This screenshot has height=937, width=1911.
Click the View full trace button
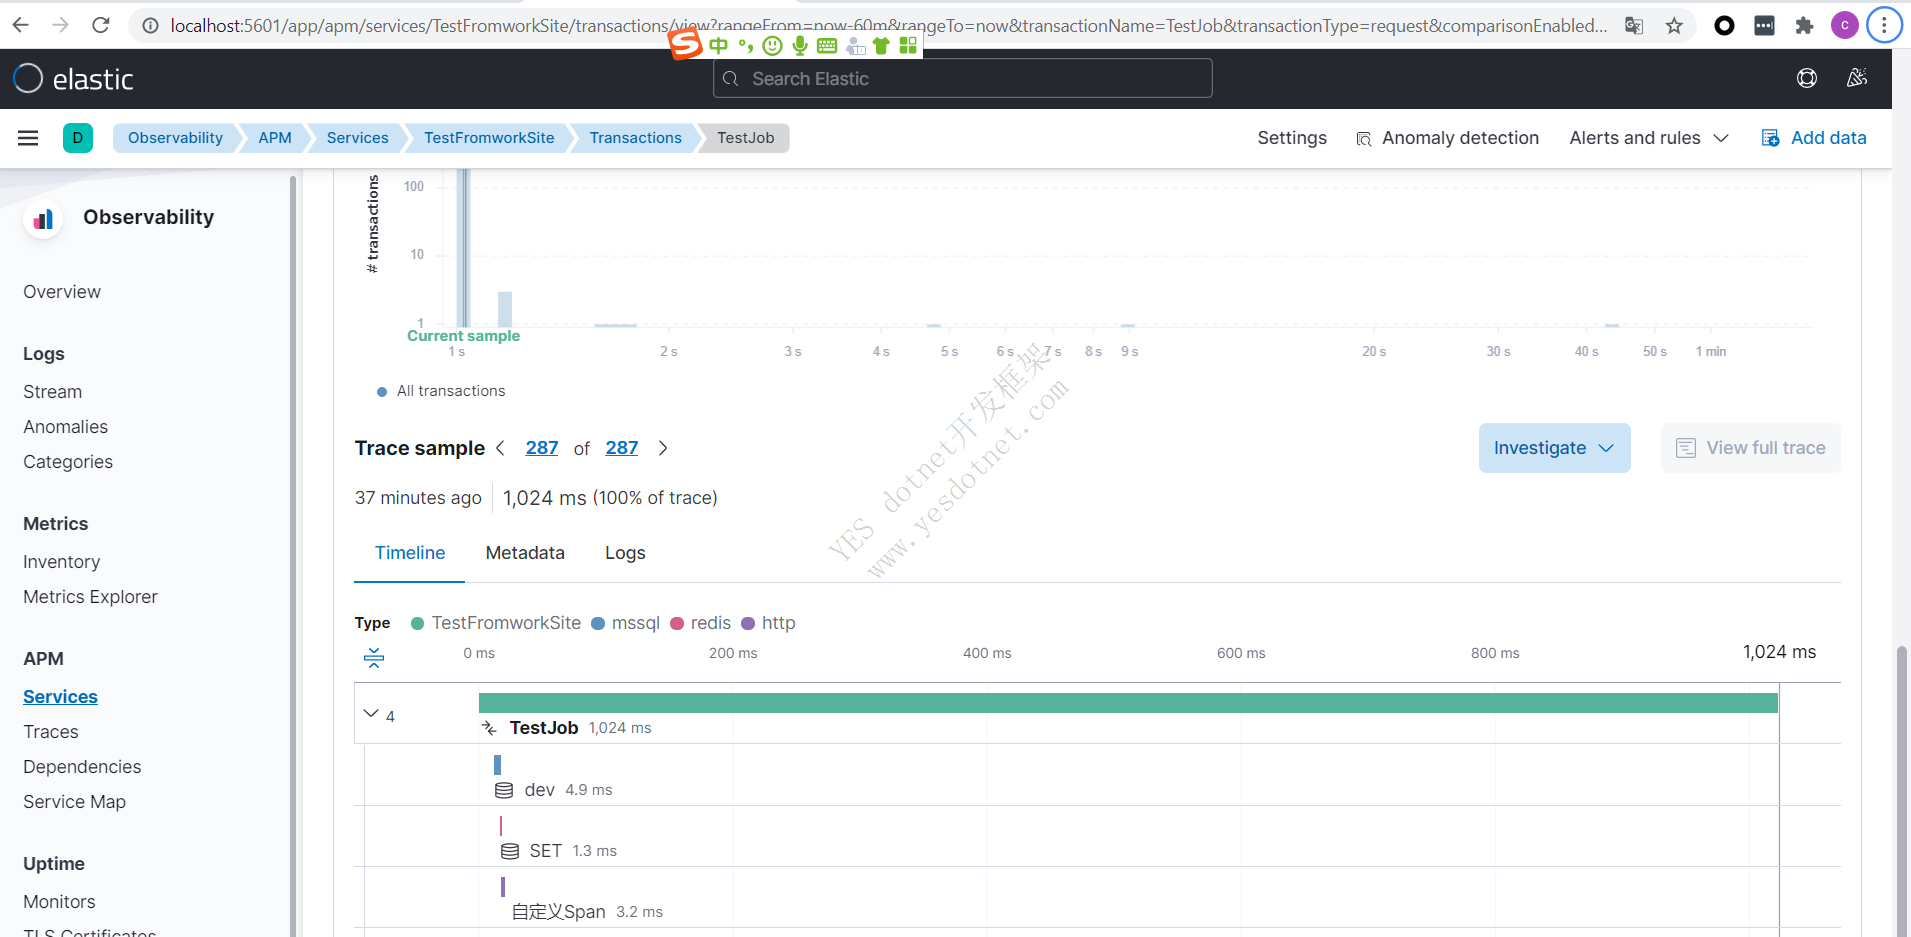pyautogui.click(x=1750, y=448)
